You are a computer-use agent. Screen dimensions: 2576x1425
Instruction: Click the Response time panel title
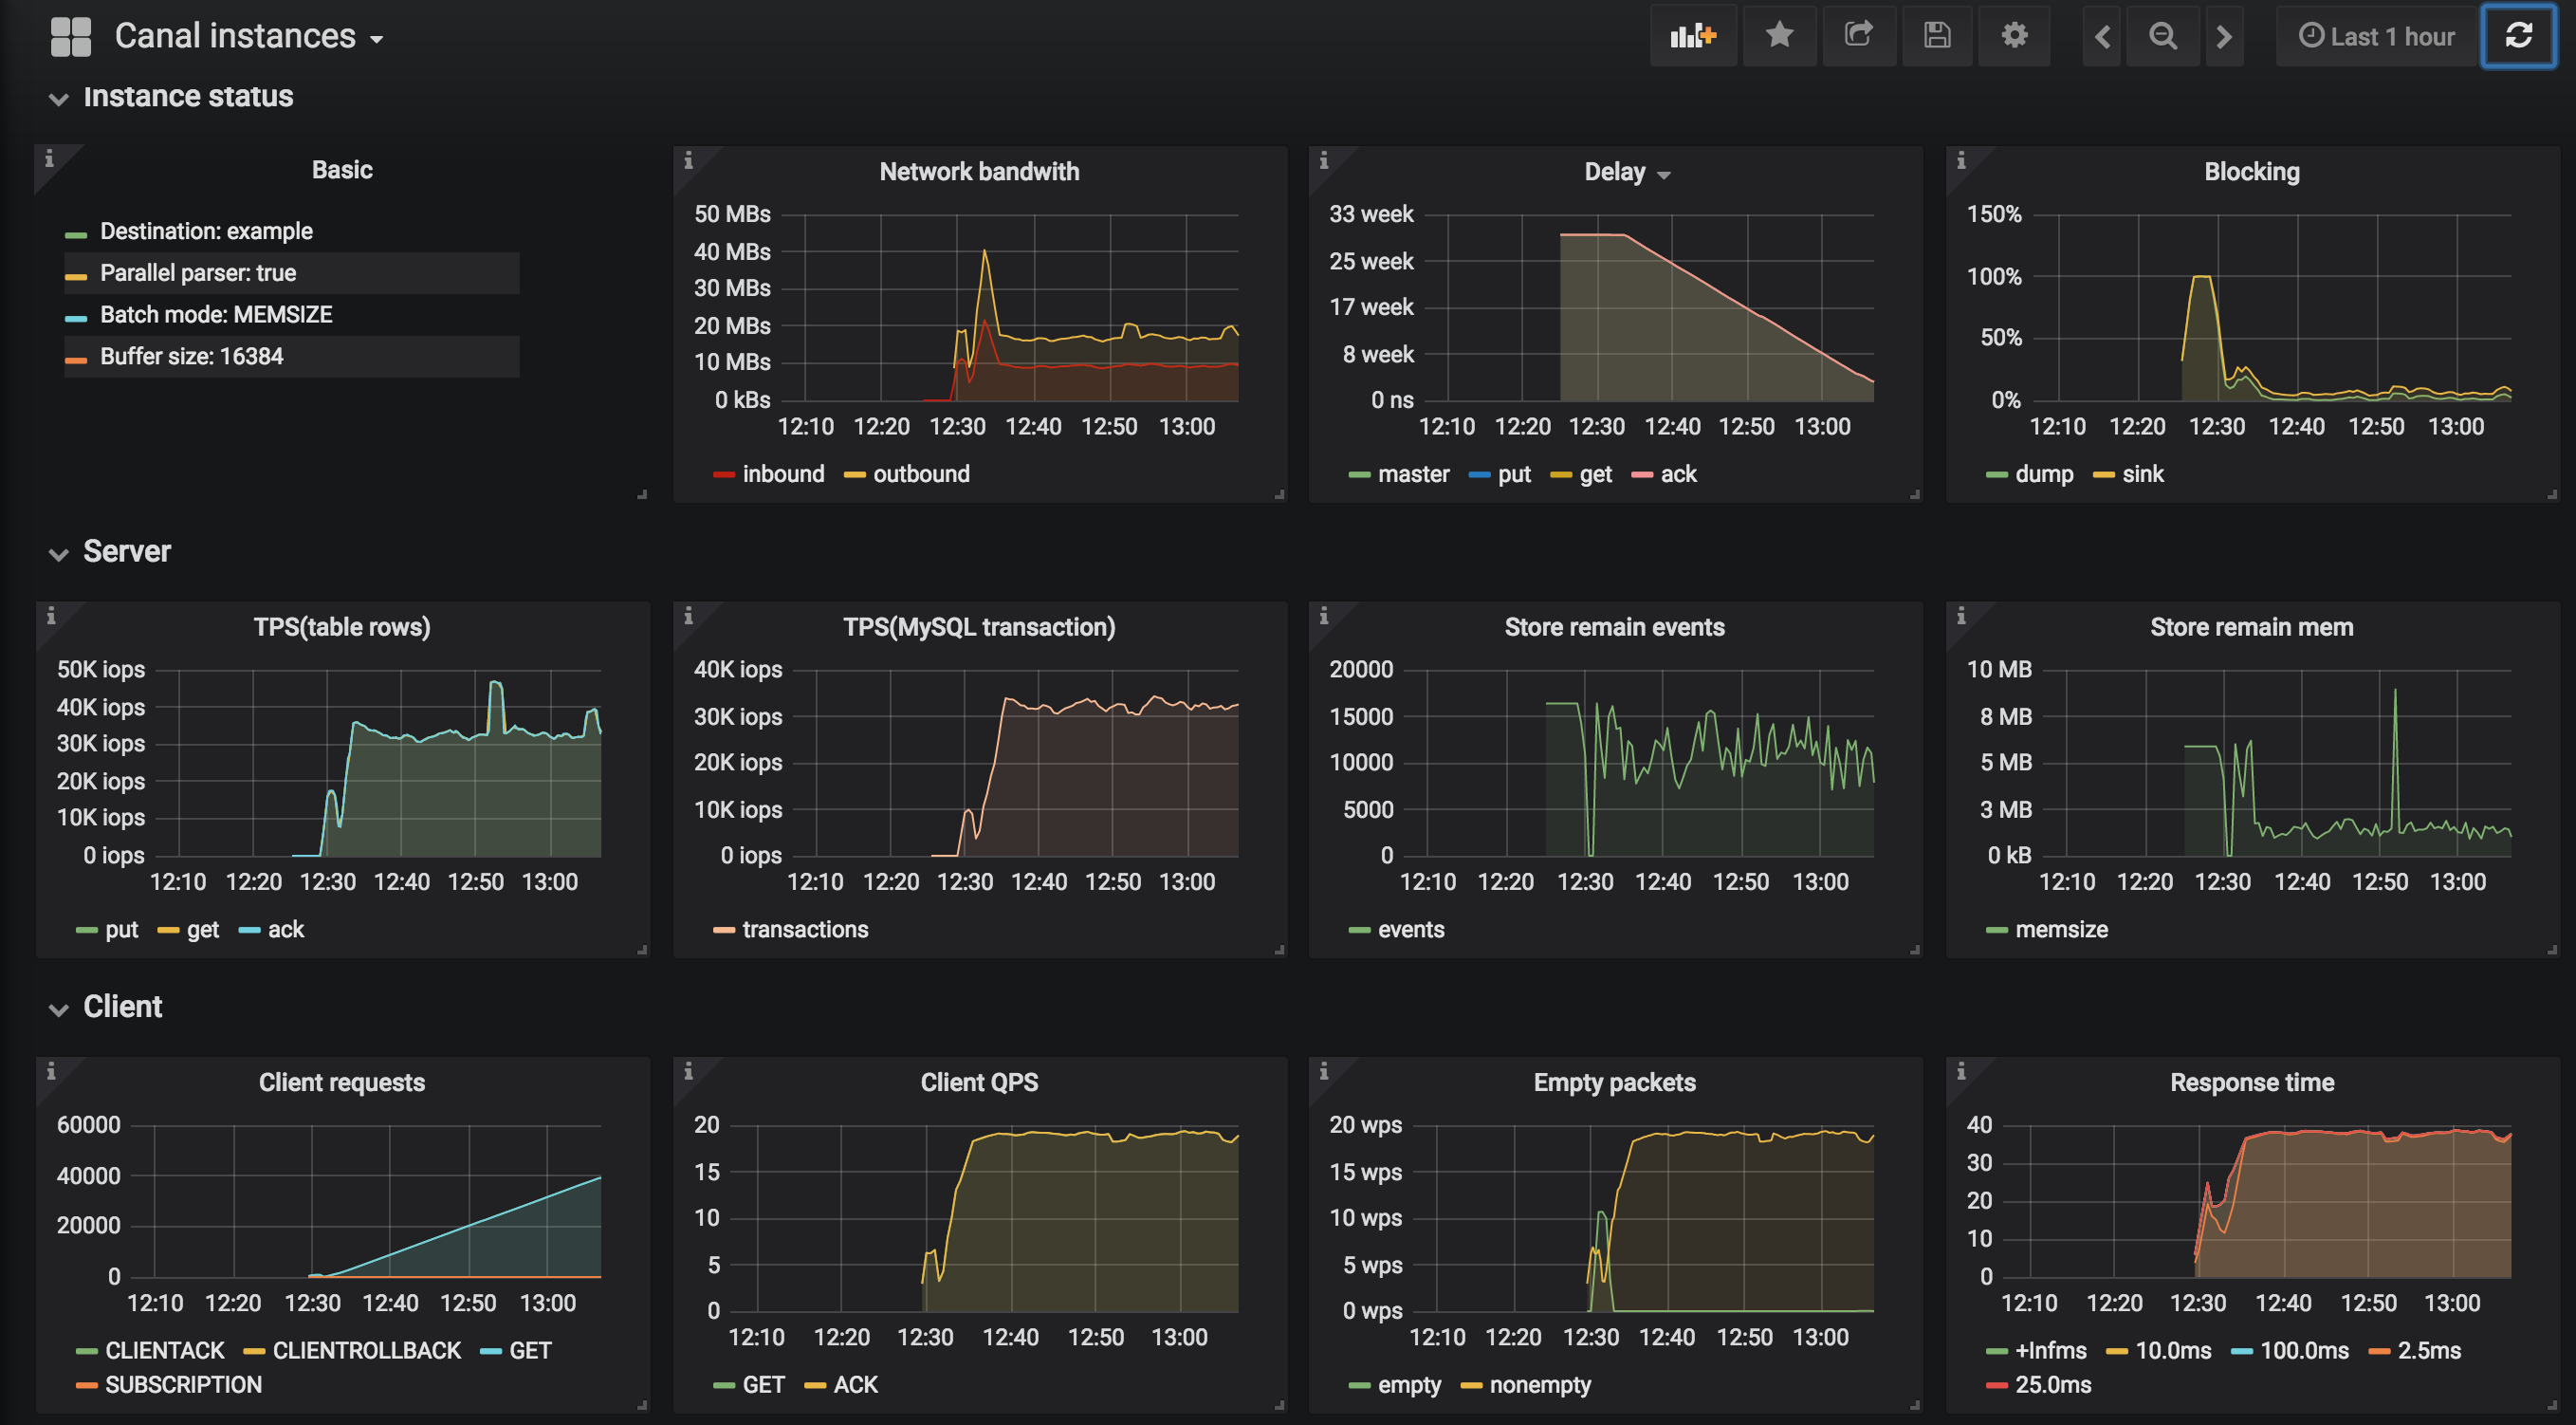click(2252, 1082)
